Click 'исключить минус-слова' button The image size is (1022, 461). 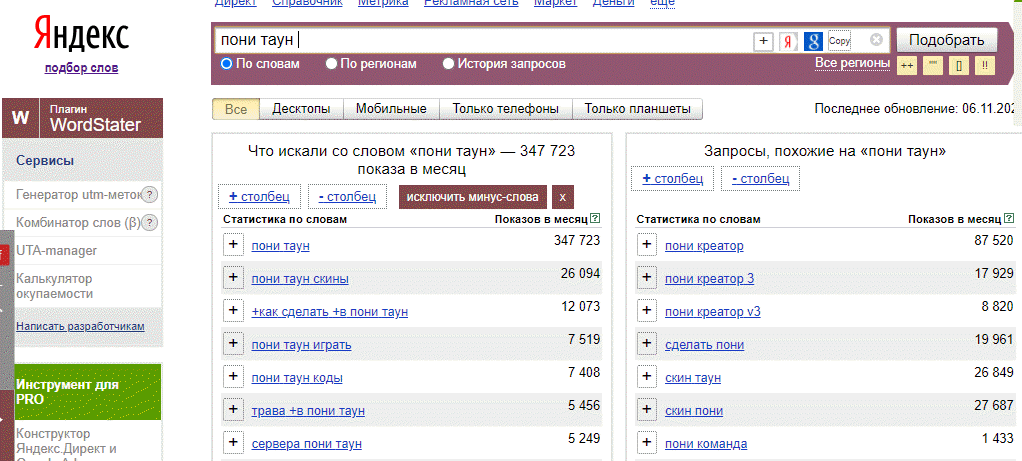tap(473, 196)
